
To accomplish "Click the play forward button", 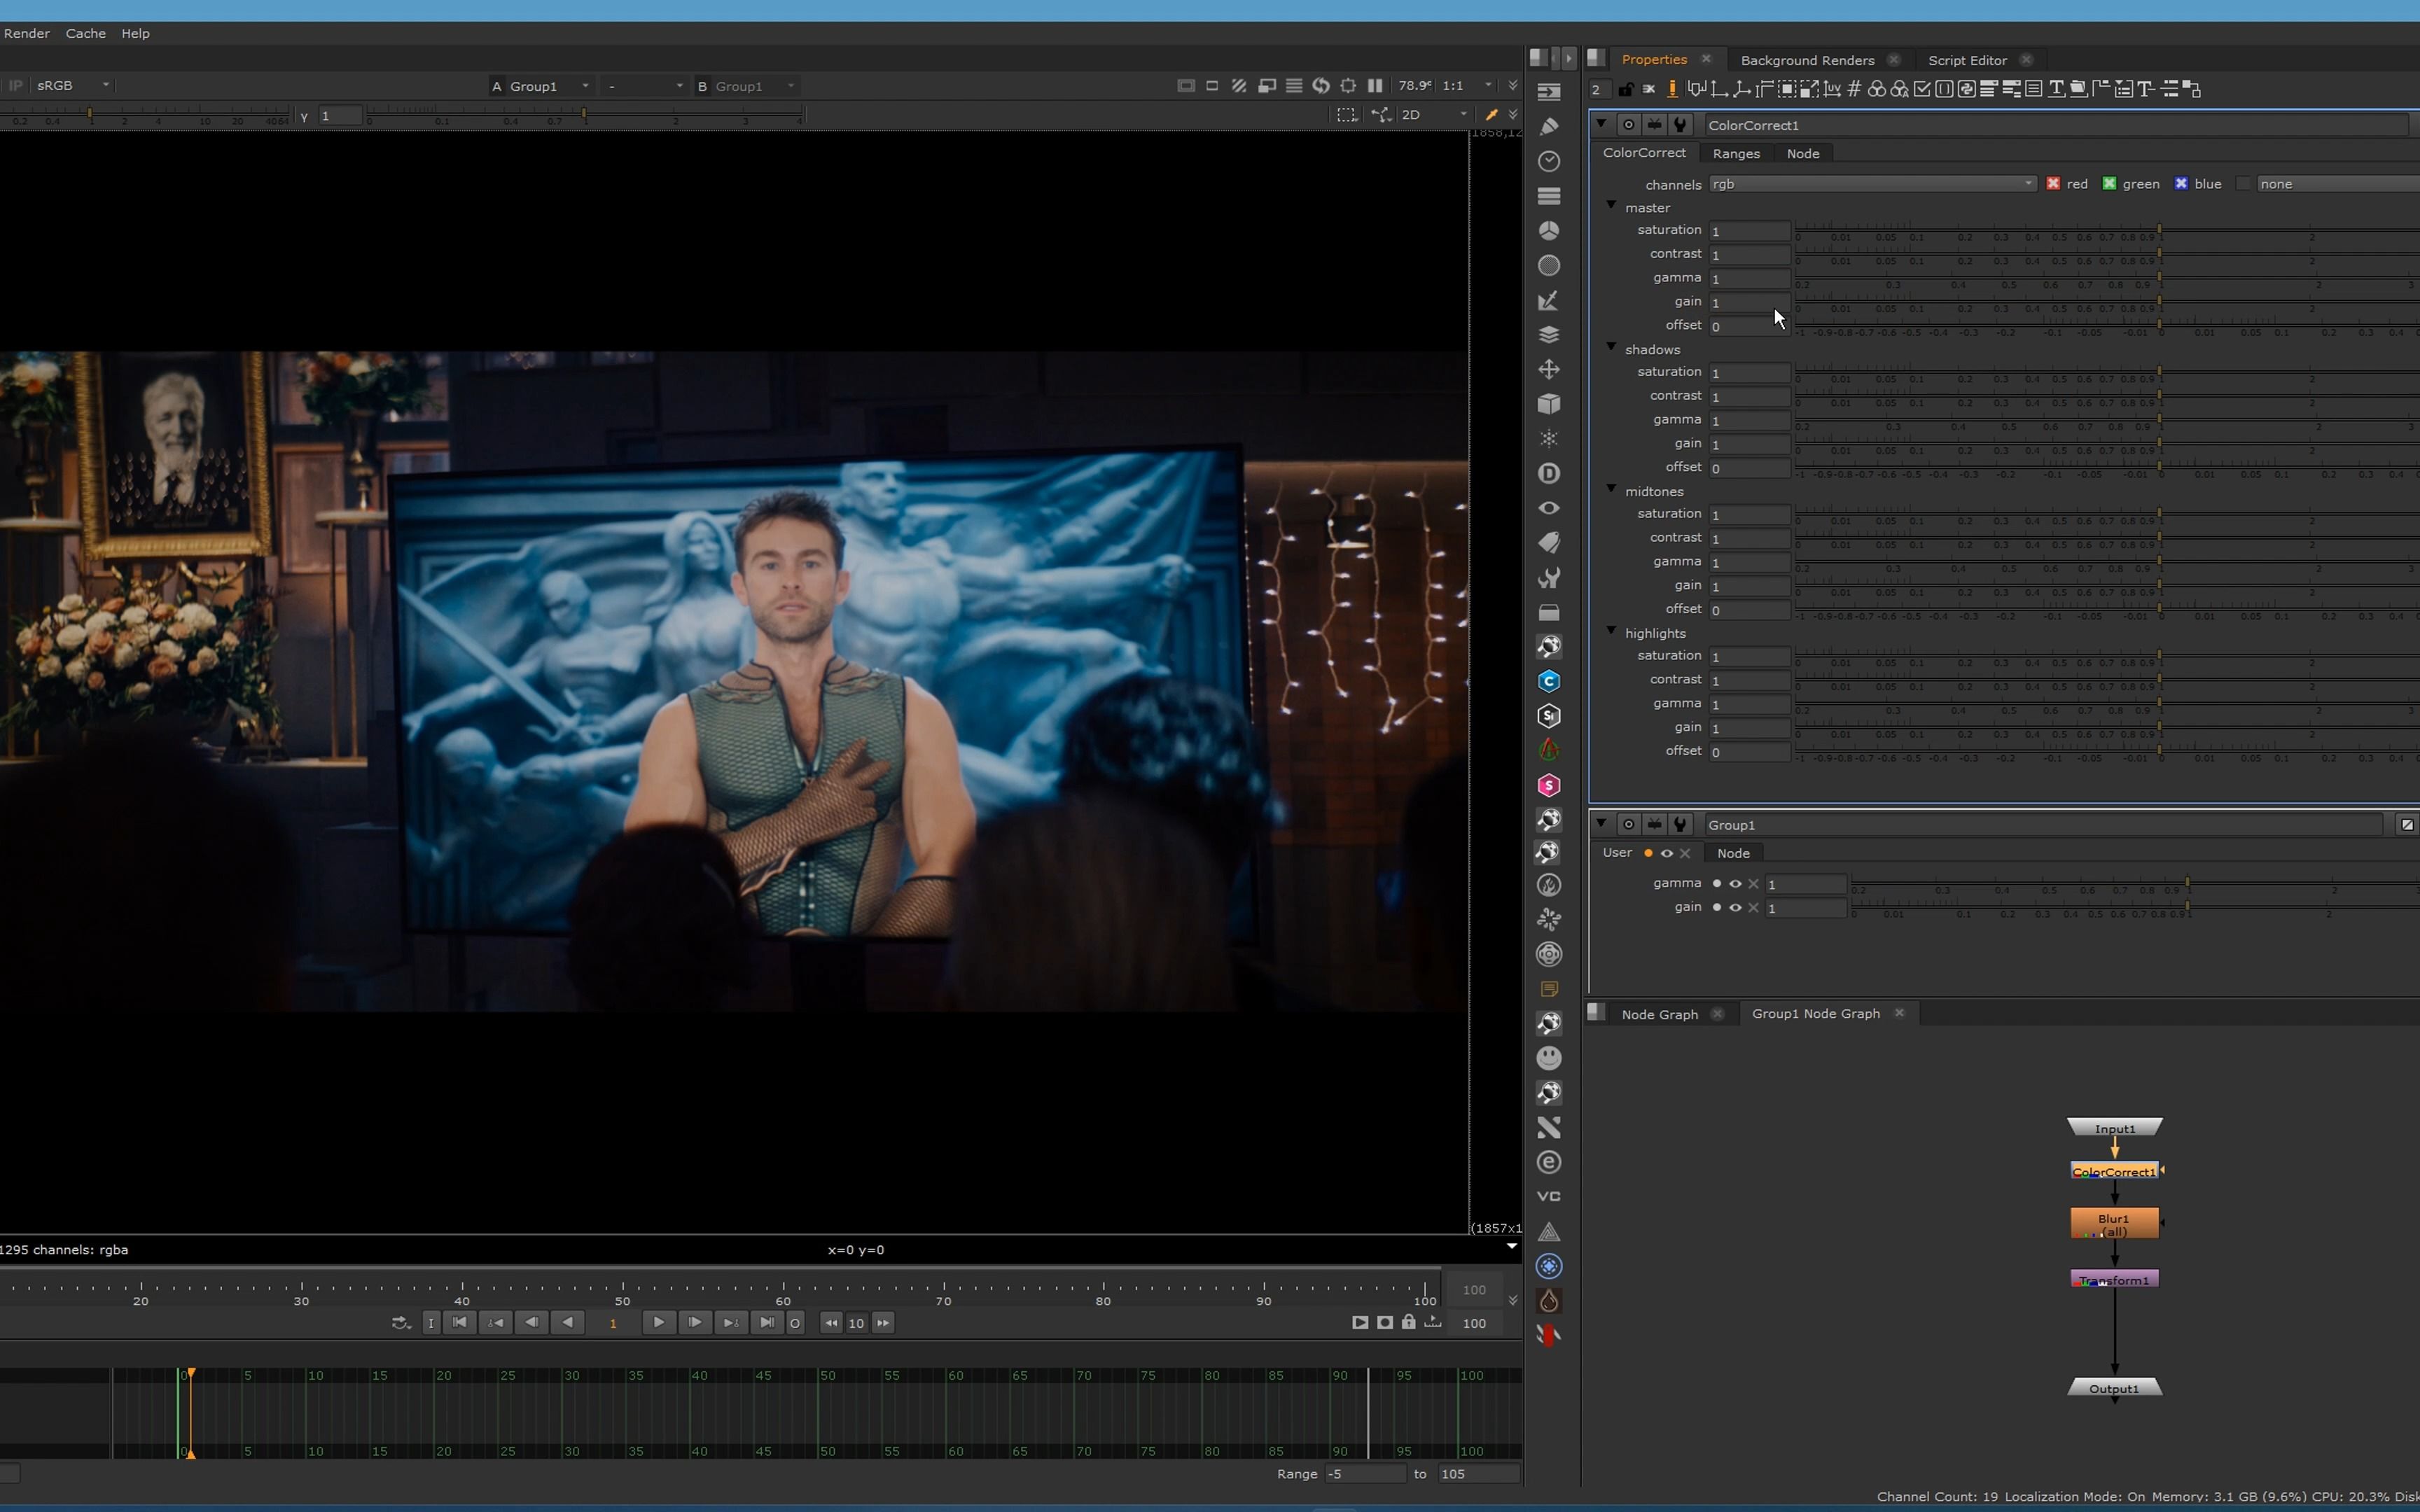I will (658, 1322).
